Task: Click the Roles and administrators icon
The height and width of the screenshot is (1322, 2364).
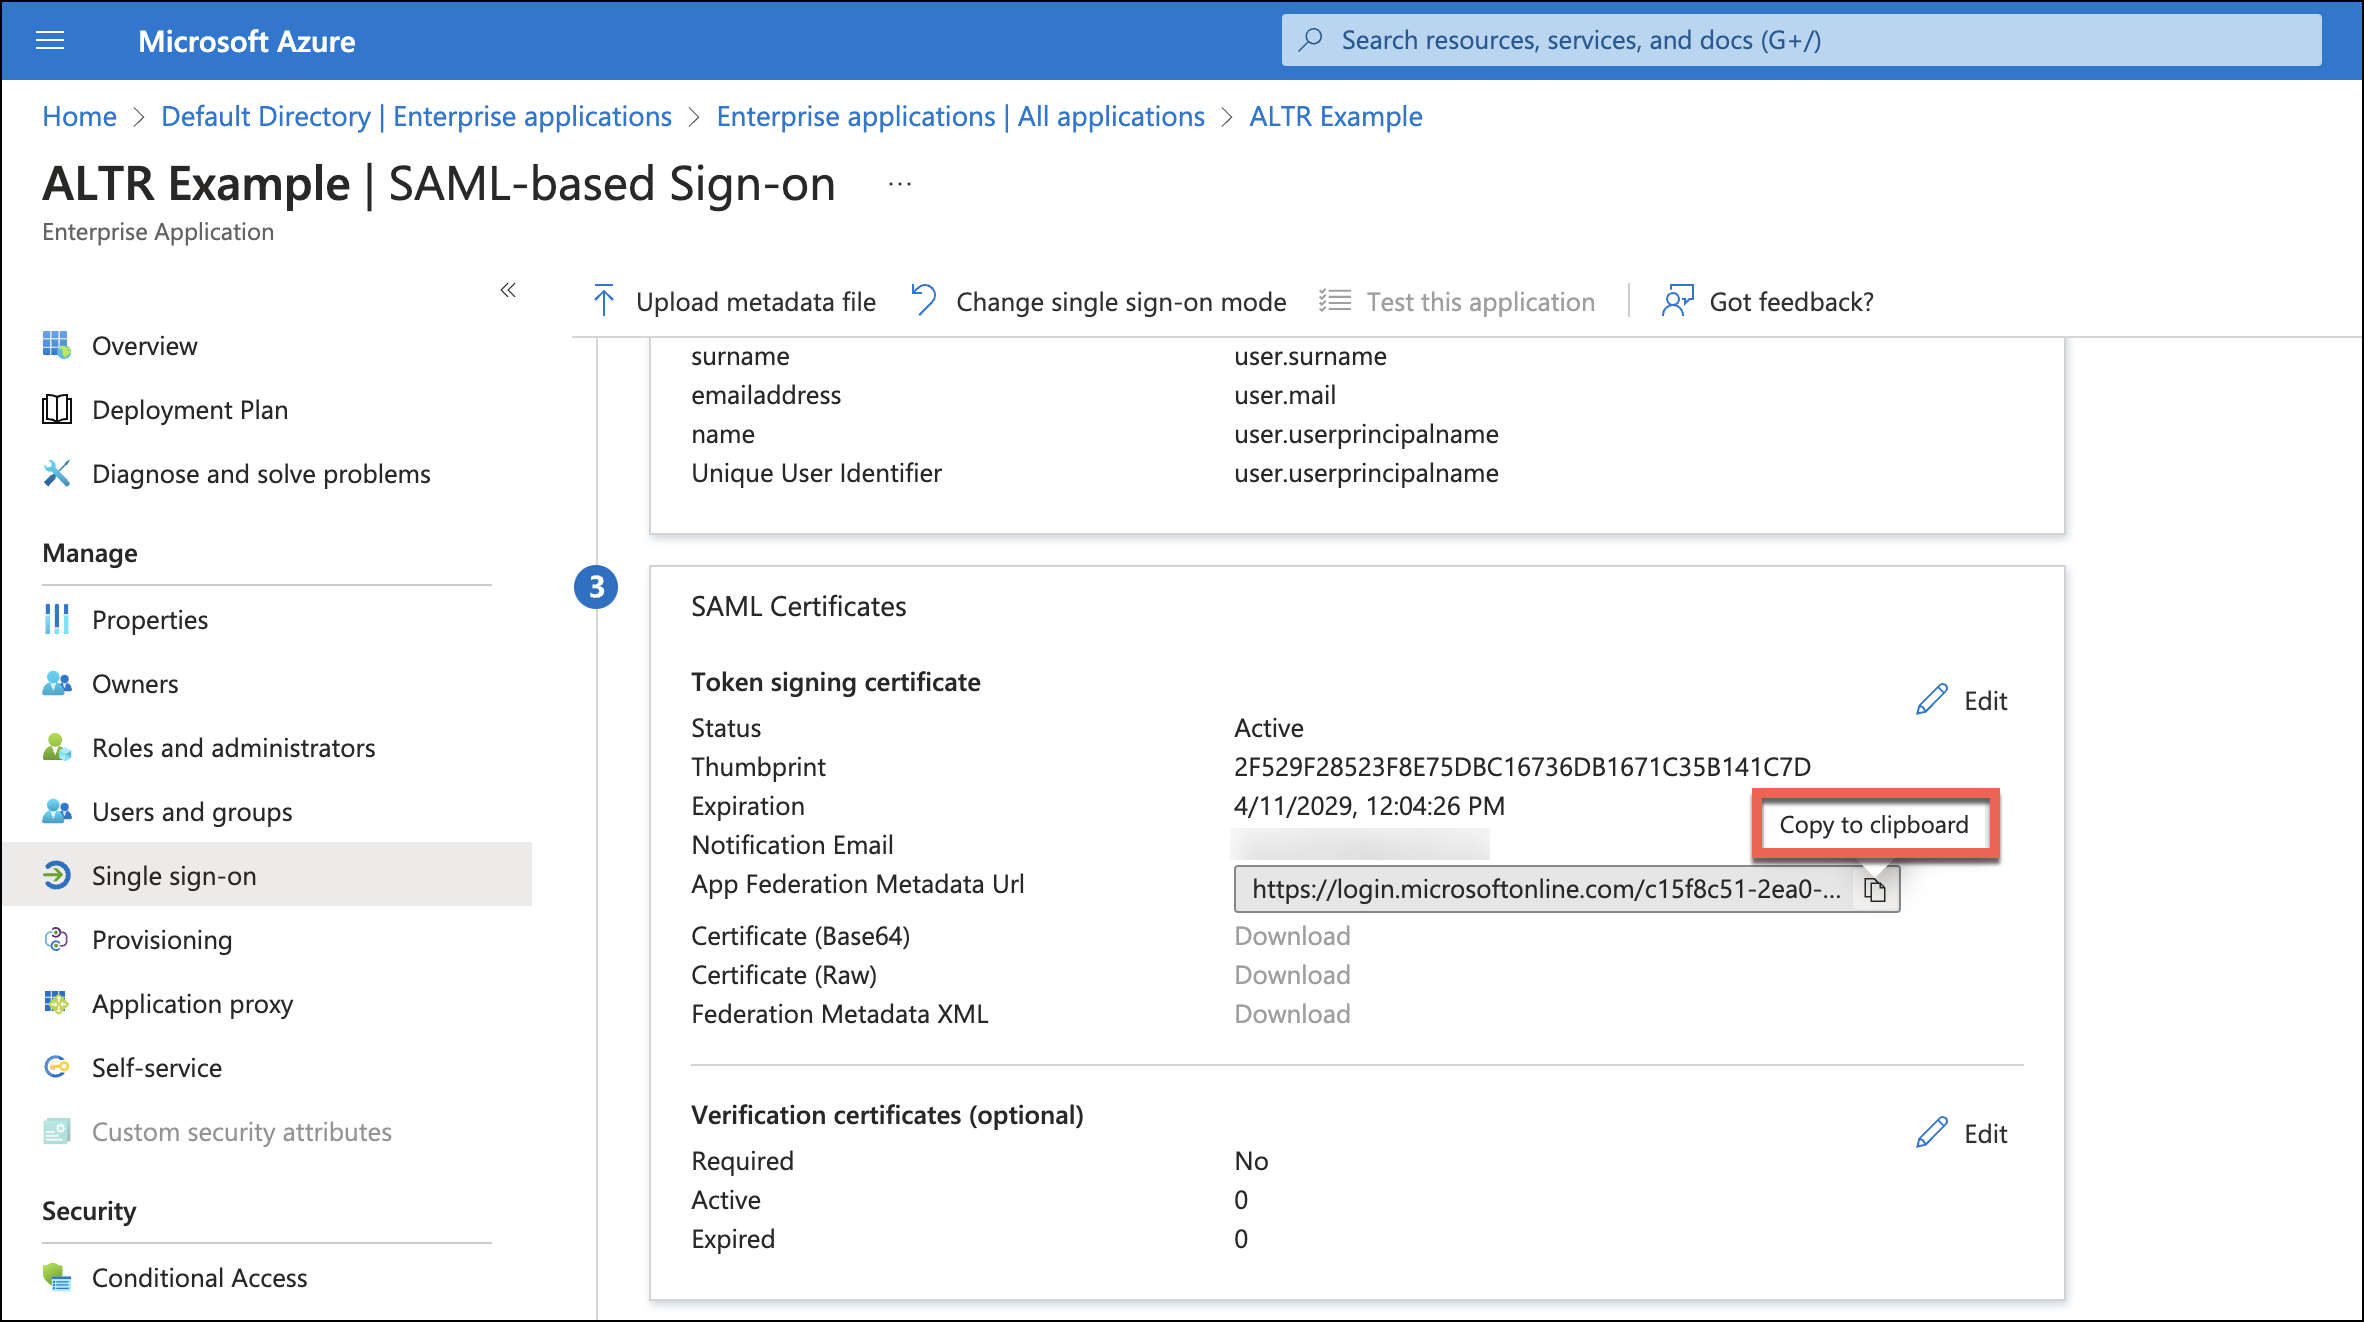Action: point(57,747)
